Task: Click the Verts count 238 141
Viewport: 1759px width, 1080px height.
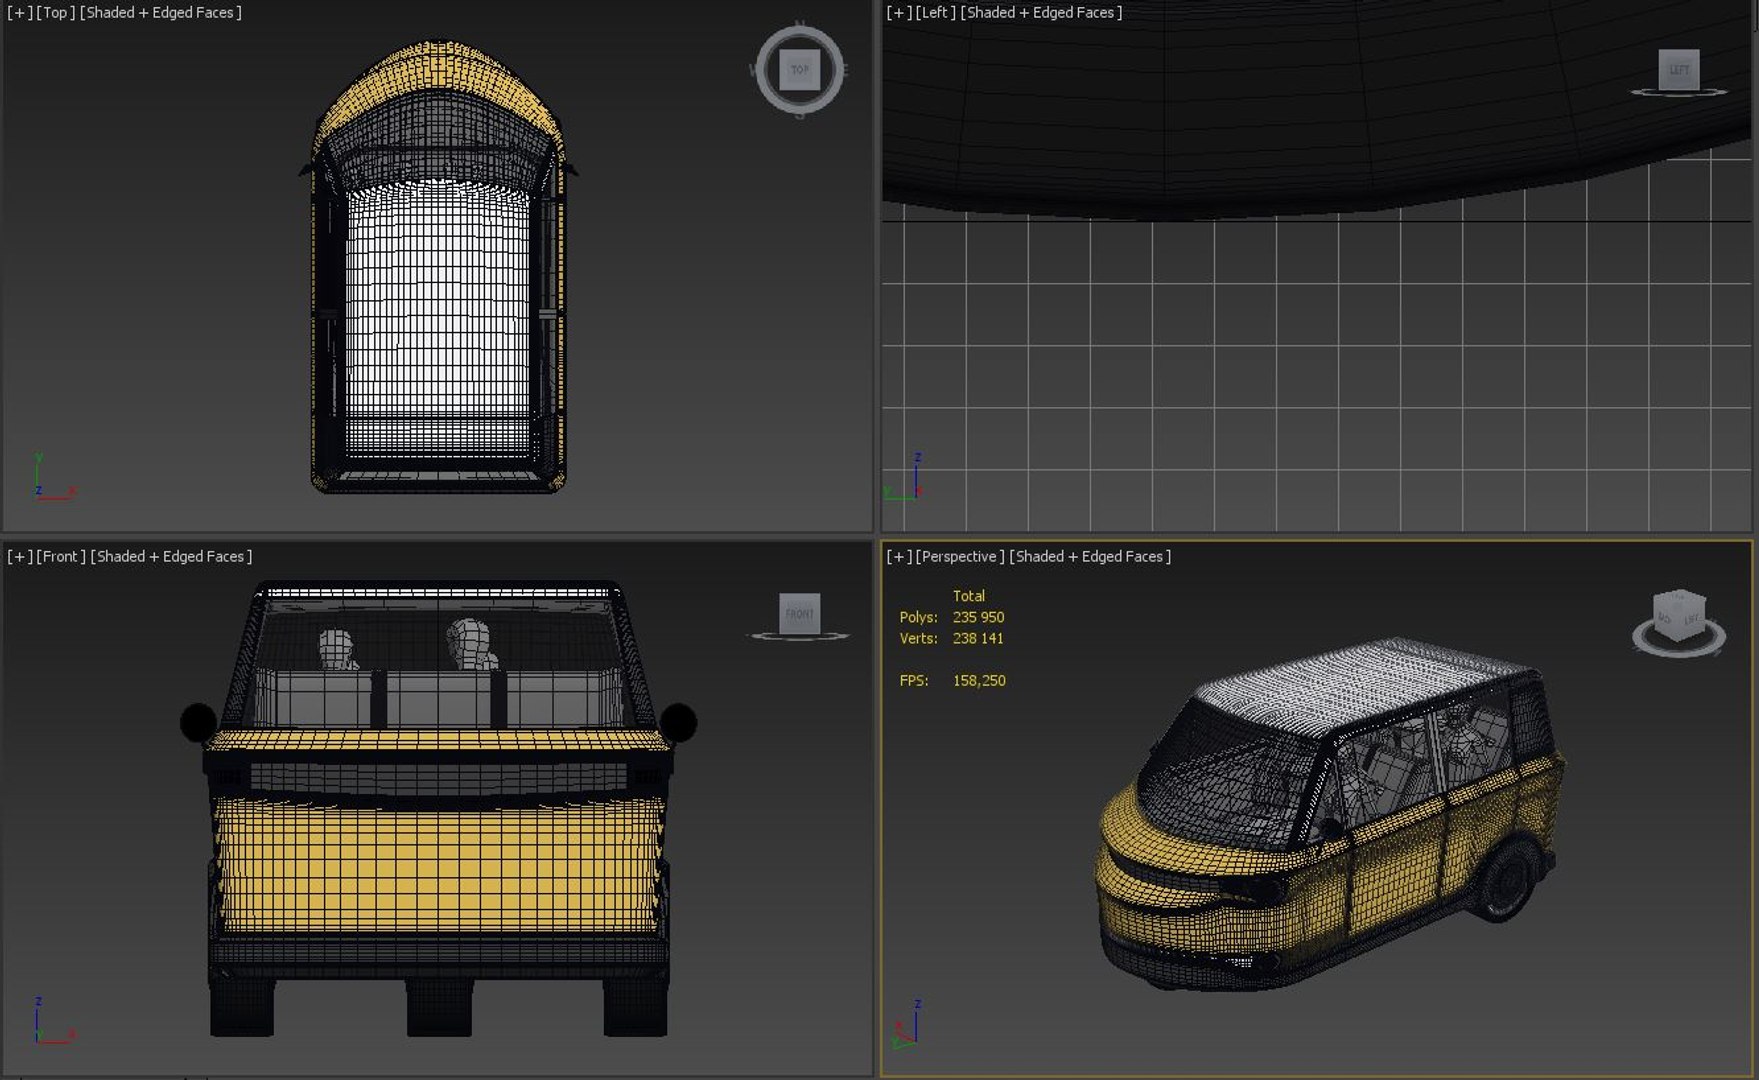Action: point(978,638)
